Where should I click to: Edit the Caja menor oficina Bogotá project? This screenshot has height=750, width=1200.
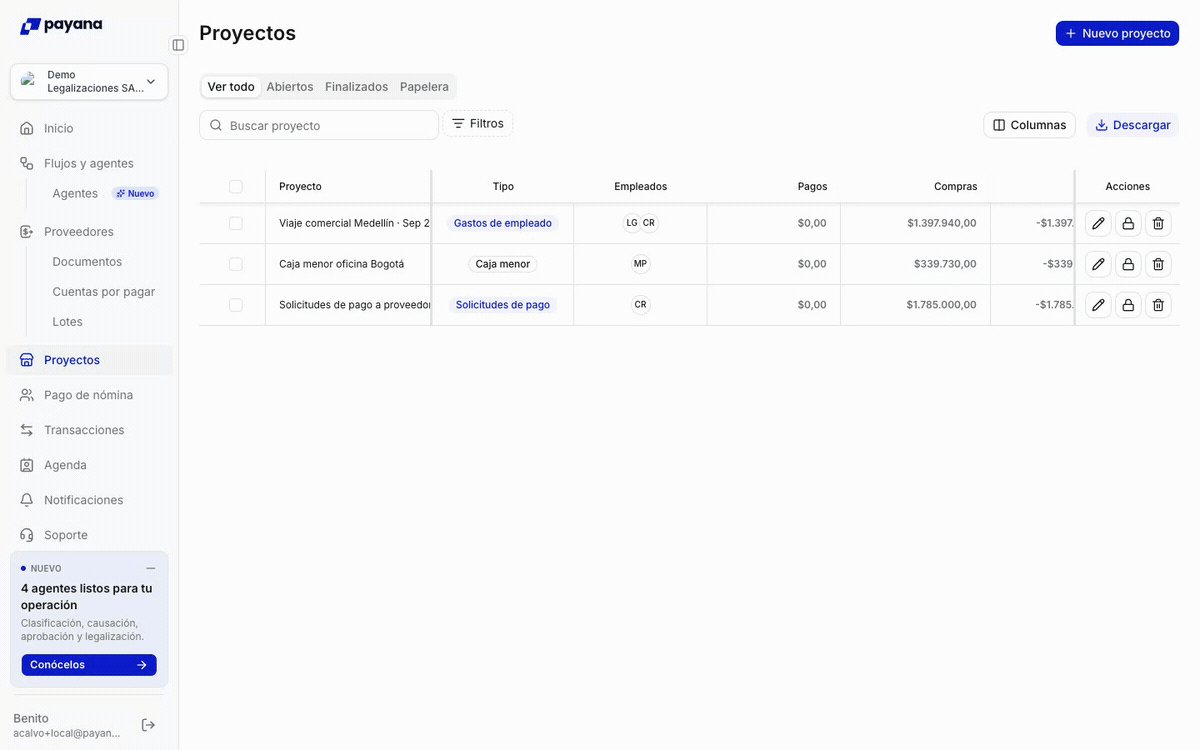click(x=1098, y=264)
